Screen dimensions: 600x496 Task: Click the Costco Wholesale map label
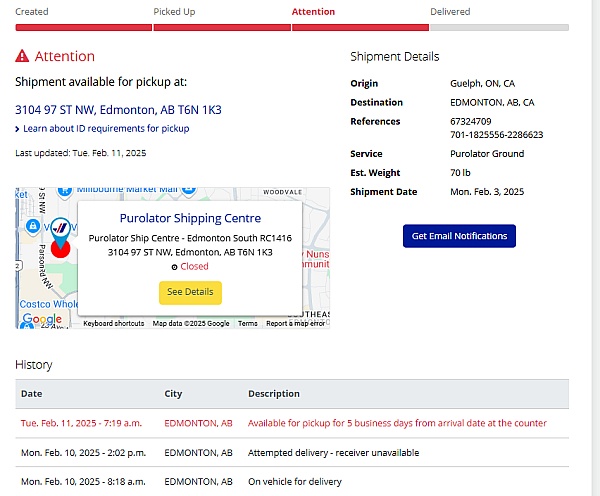[49, 304]
